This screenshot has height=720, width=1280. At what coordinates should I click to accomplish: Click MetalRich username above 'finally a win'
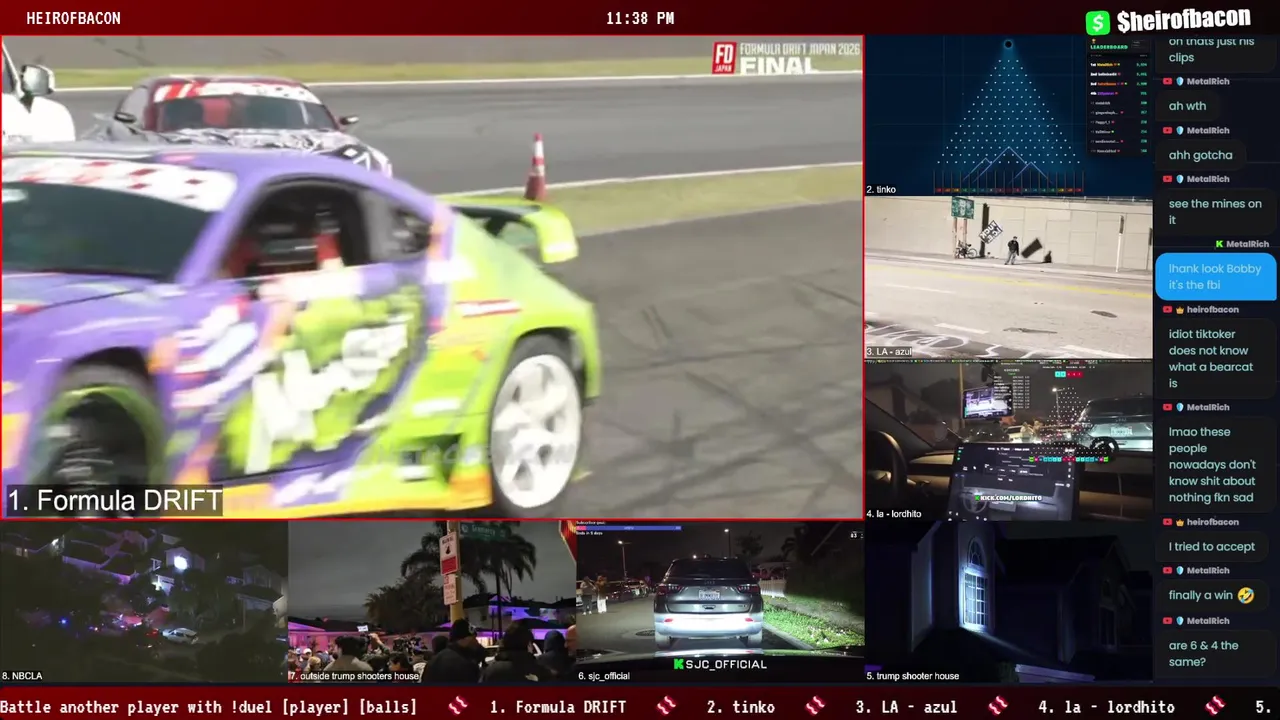tap(1208, 570)
